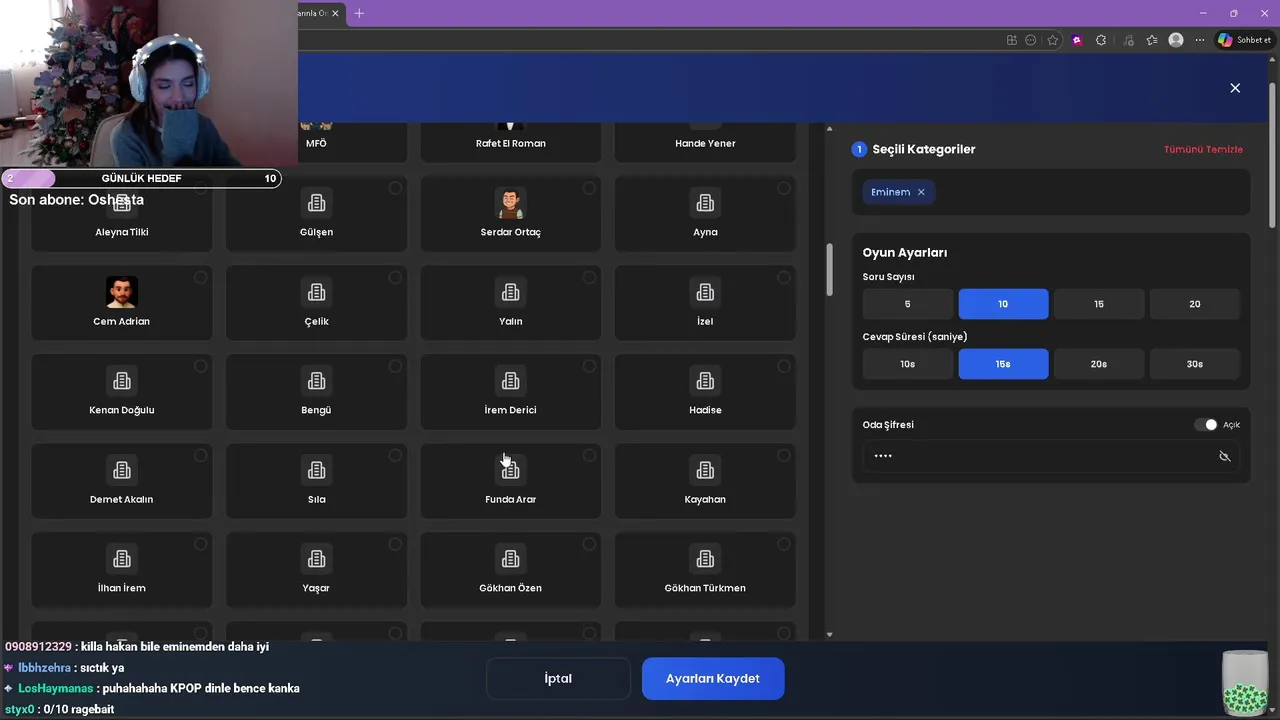
Task: Select the MFÖ category label
Action: tap(316, 143)
